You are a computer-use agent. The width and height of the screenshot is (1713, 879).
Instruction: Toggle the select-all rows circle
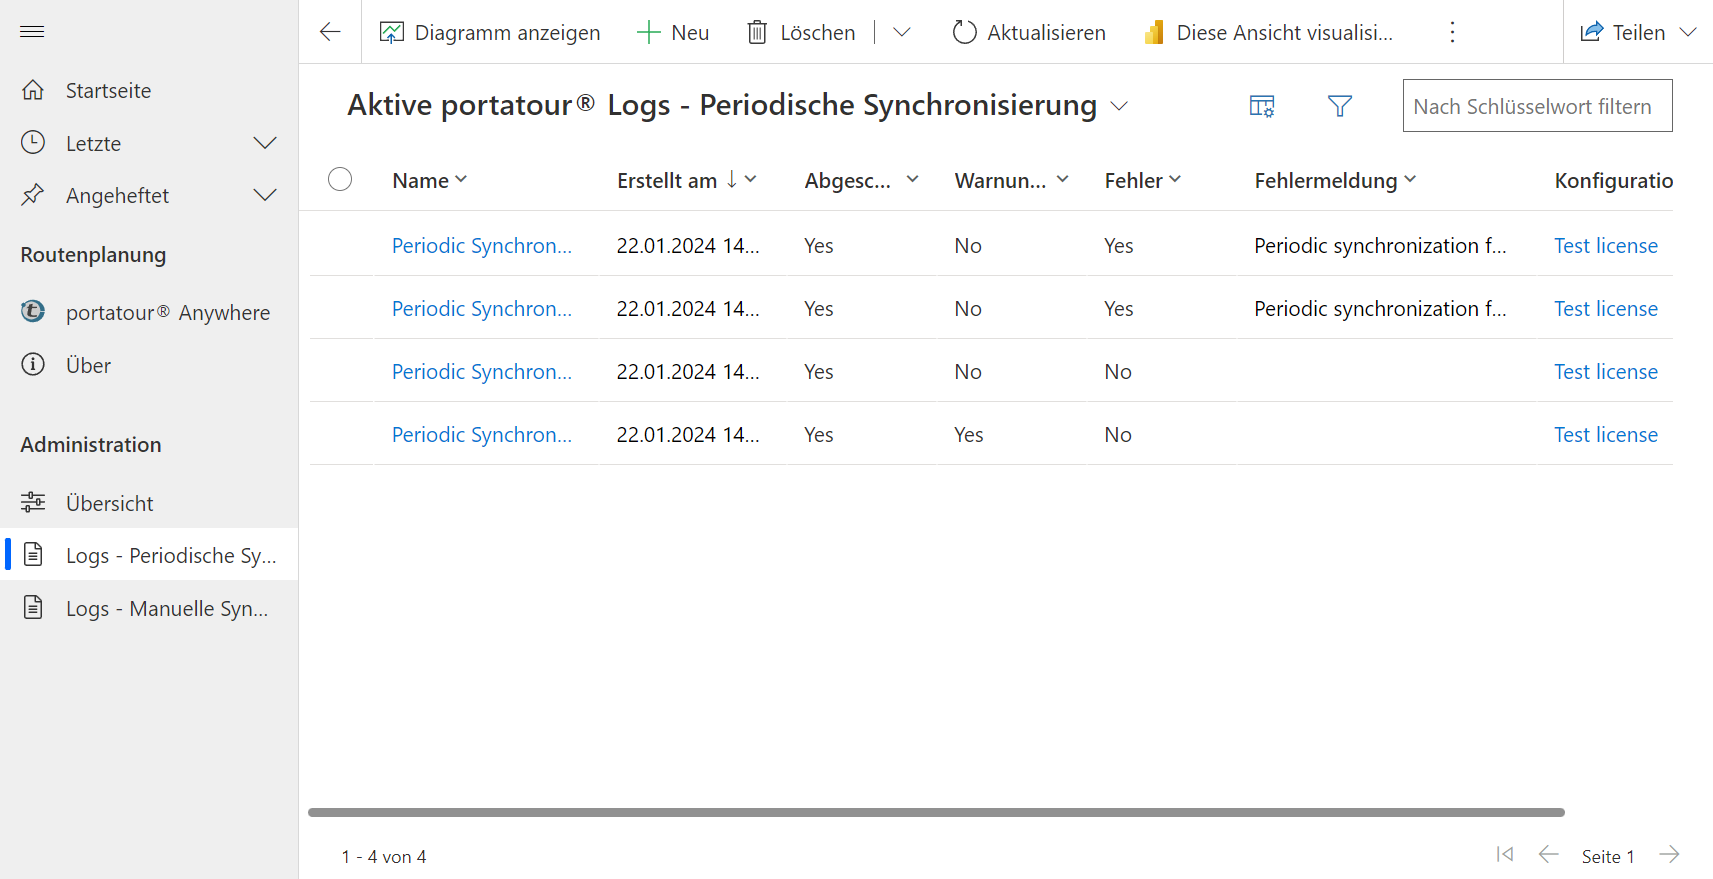pos(340,179)
